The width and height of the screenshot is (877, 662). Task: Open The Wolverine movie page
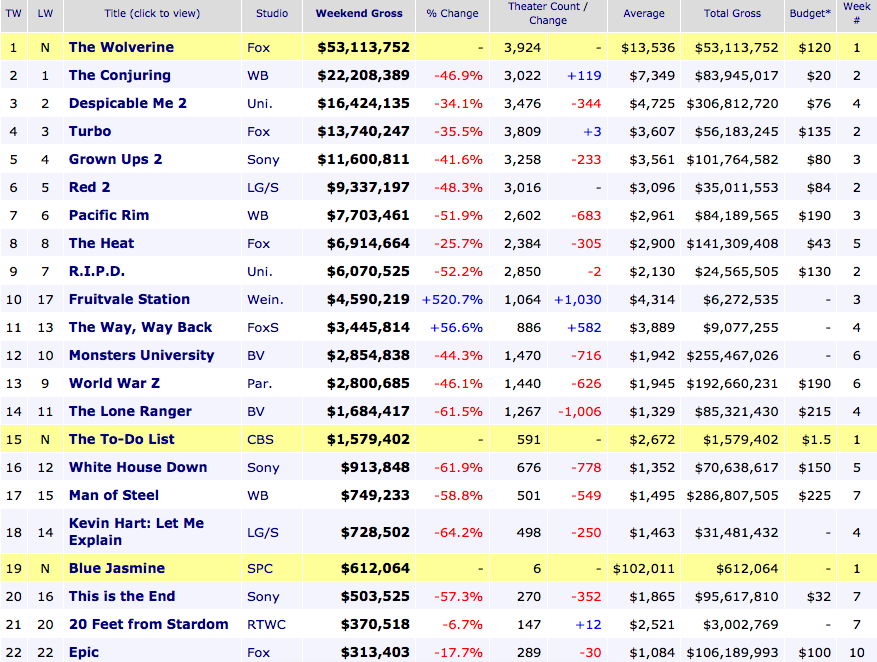click(x=121, y=48)
